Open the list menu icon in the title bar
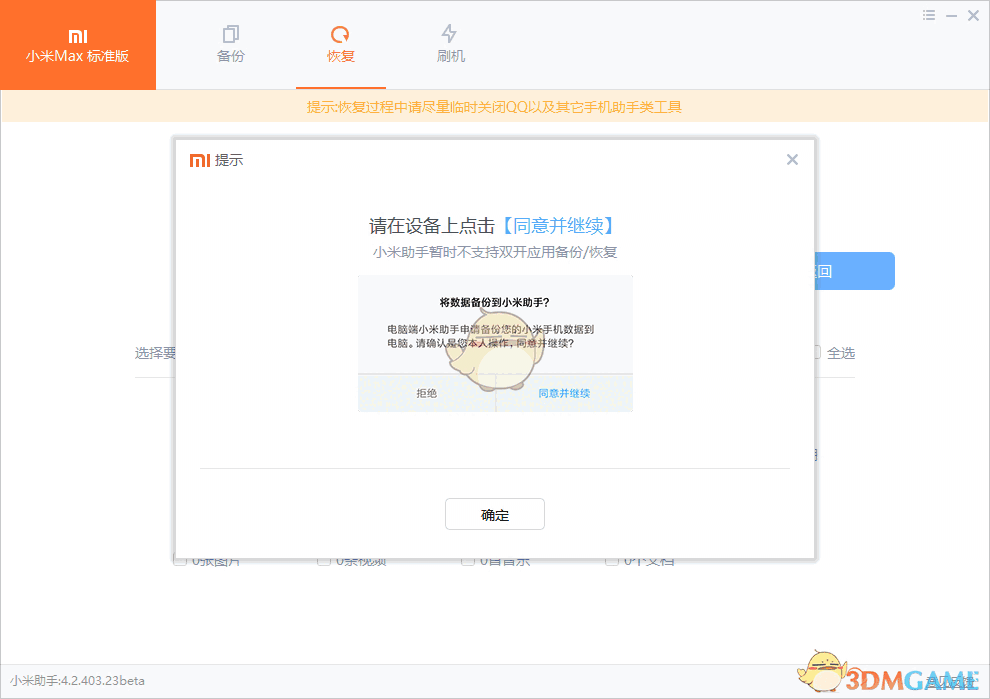 [928, 15]
